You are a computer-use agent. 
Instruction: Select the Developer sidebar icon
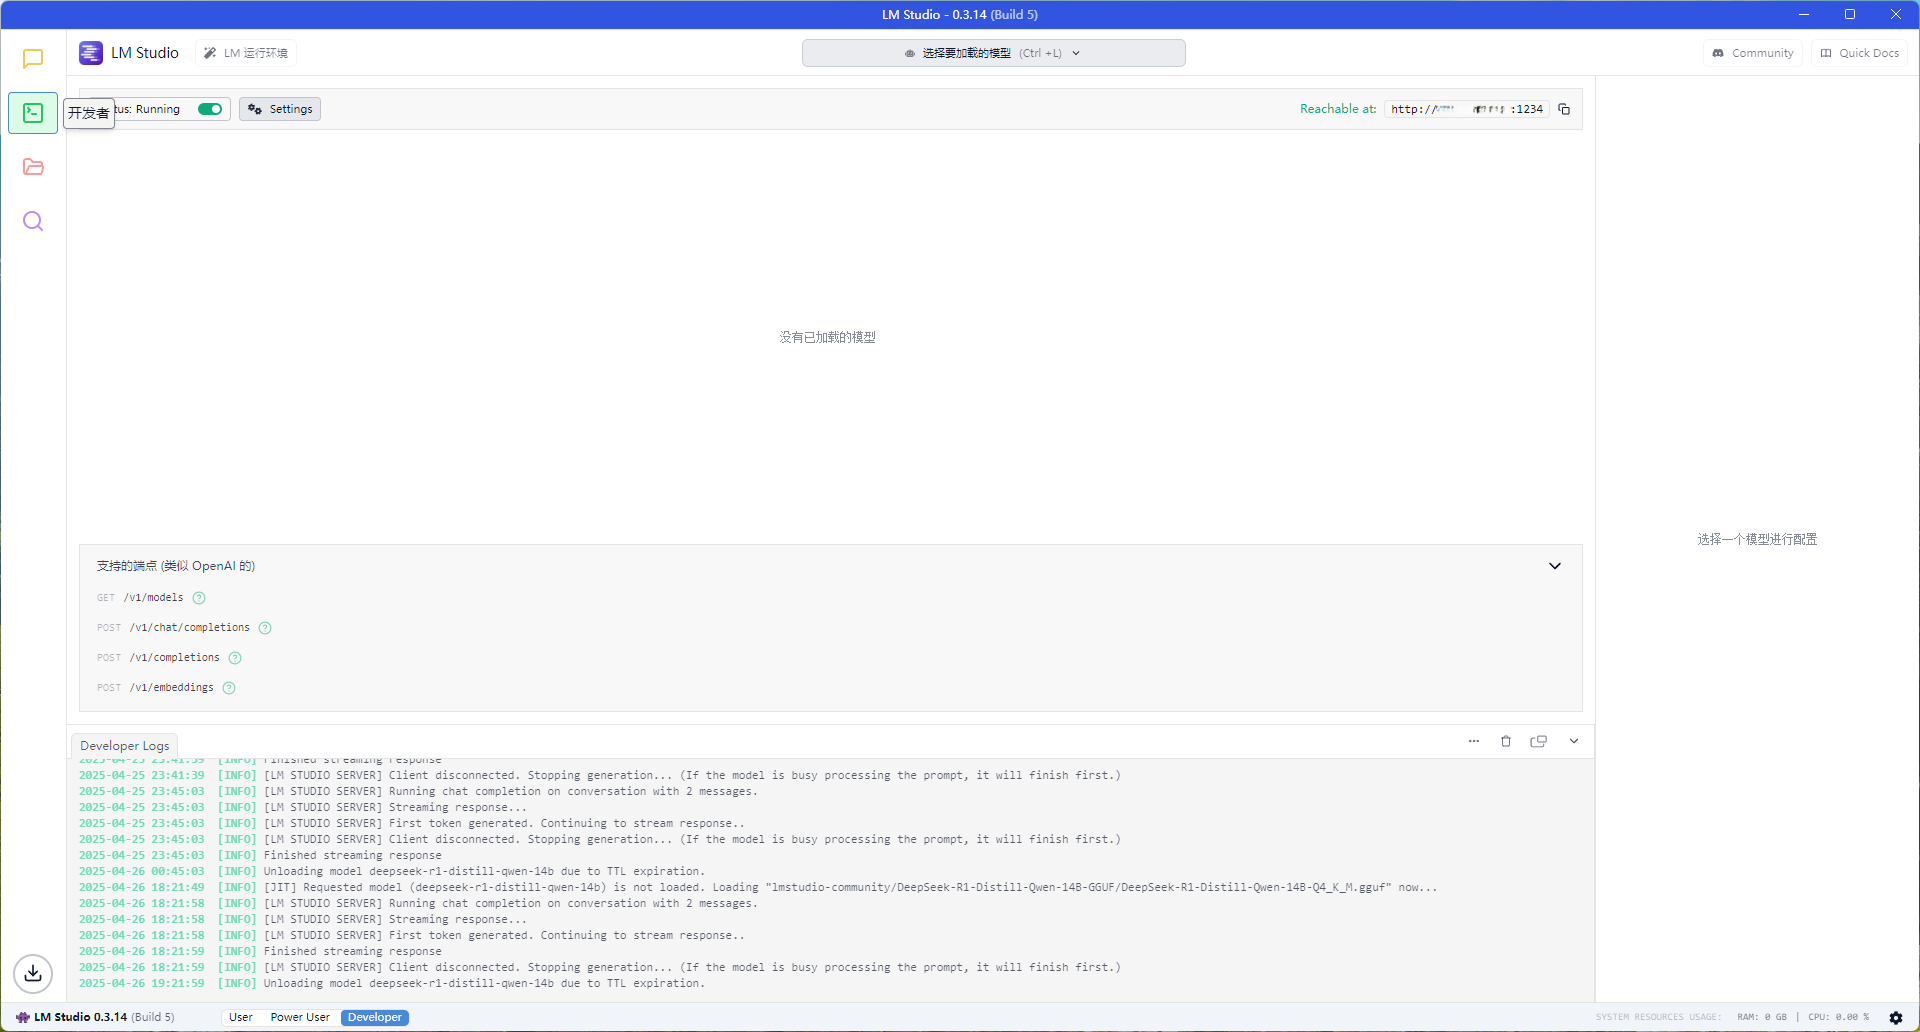[33, 112]
